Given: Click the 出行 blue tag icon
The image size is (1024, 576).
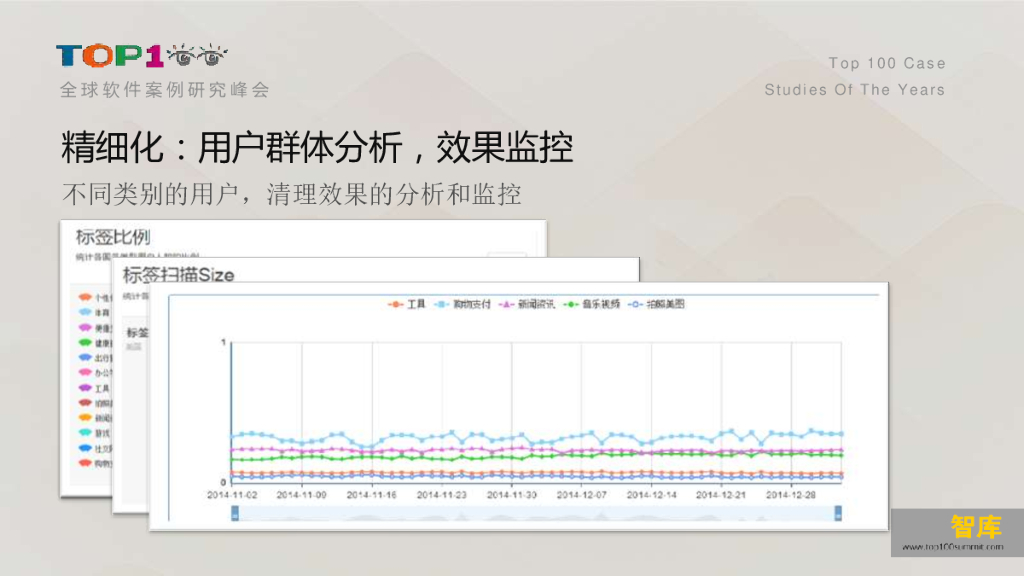Looking at the screenshot, I should pos(86,358).
